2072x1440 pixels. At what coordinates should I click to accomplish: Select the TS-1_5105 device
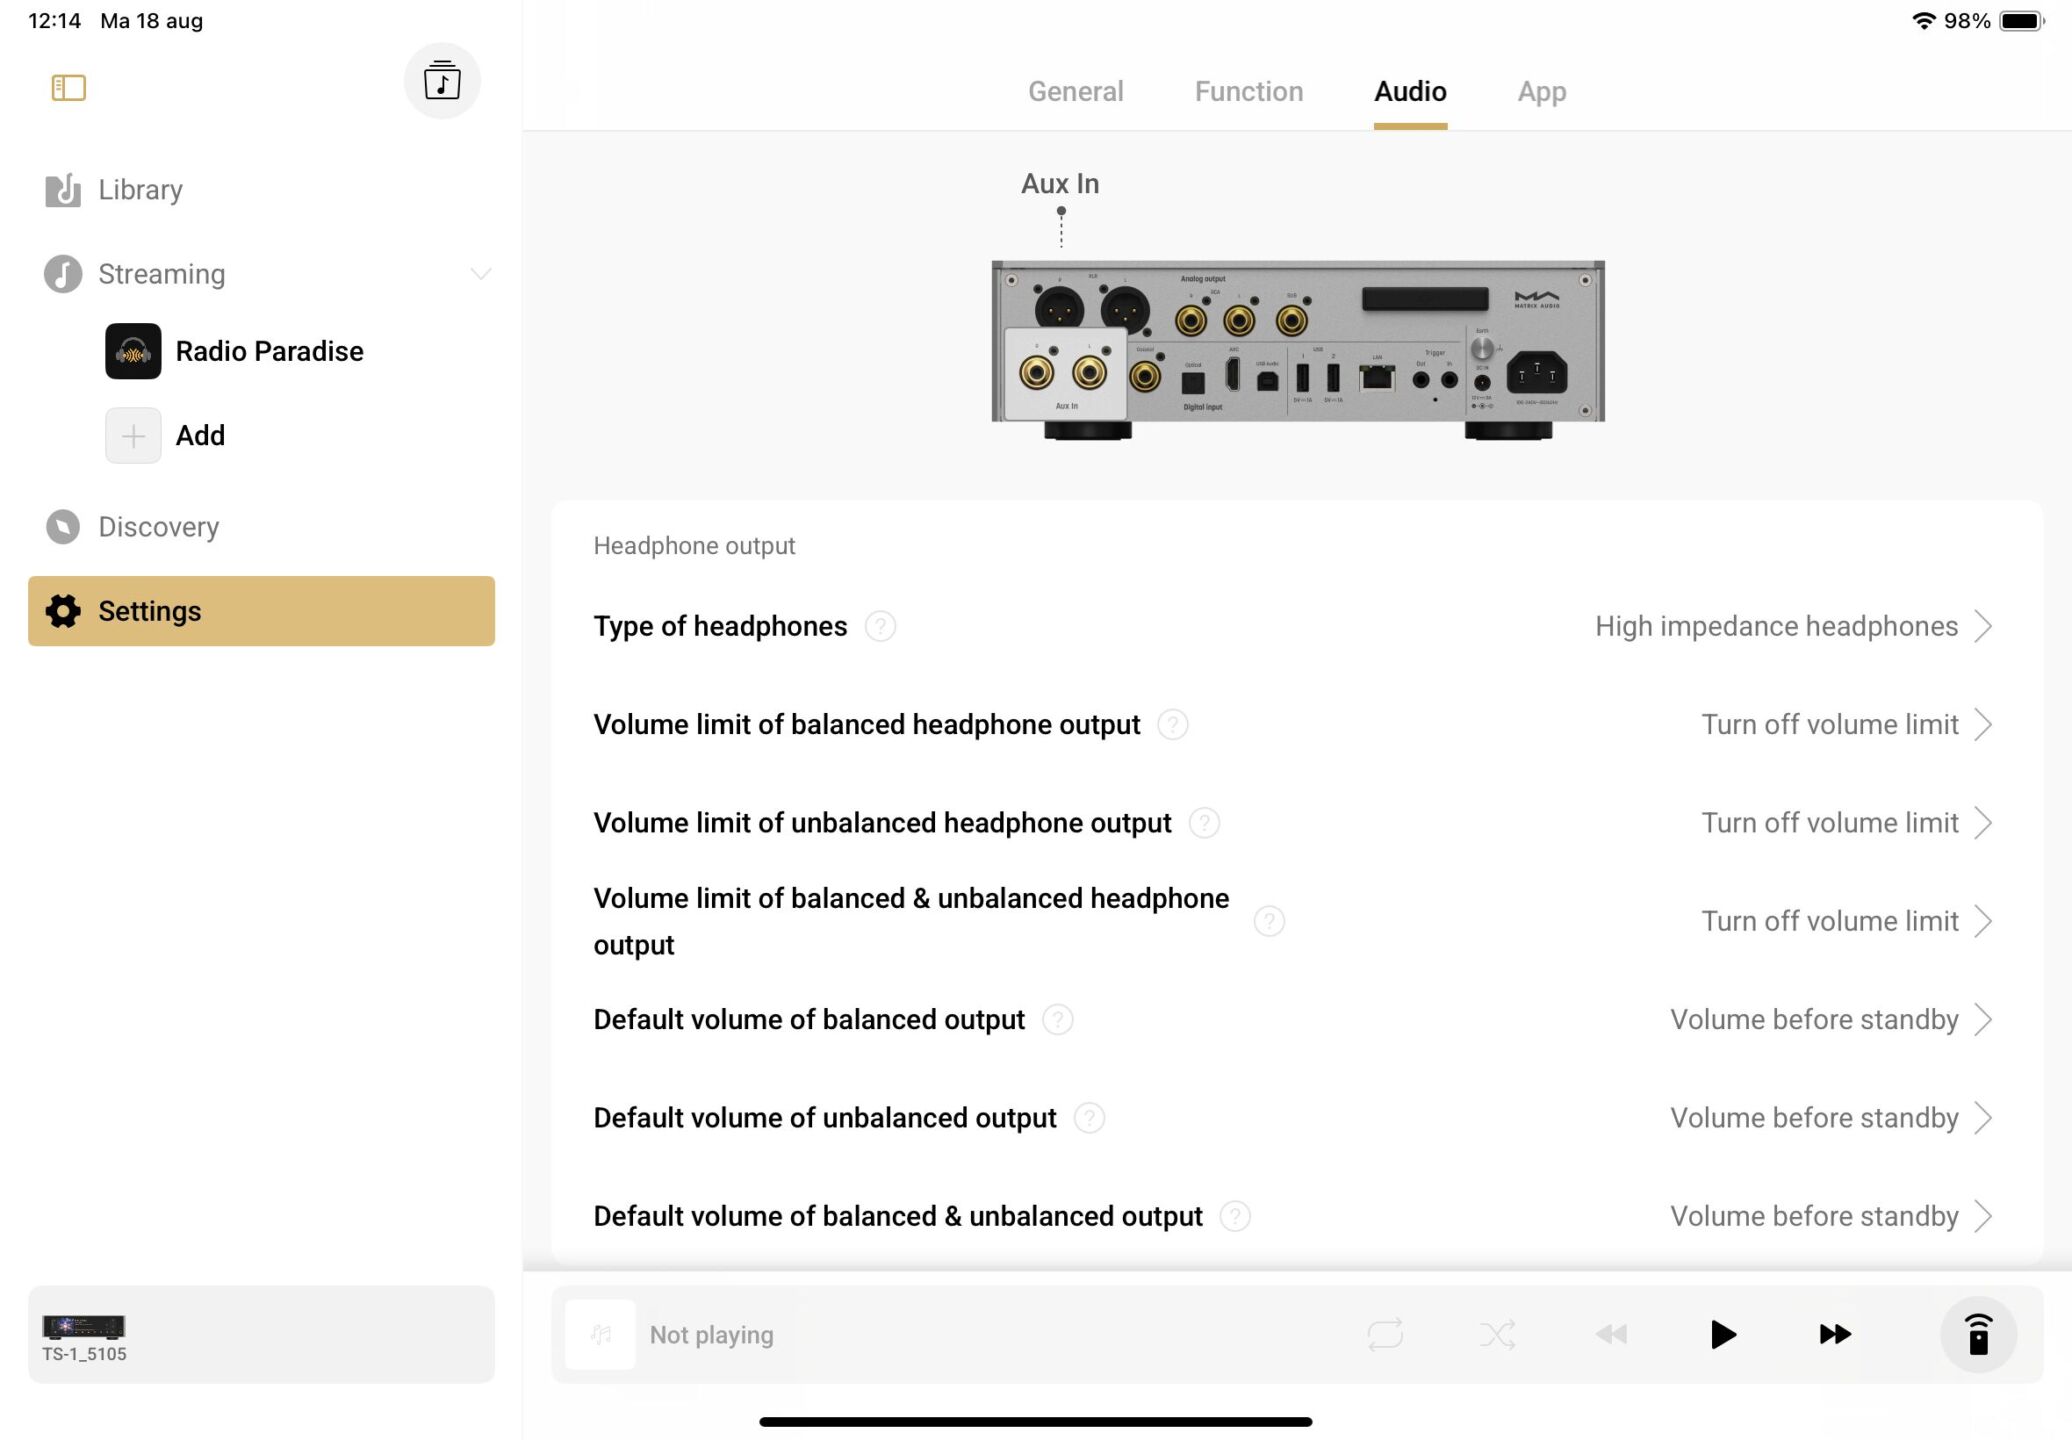click(x=261, y=1334)
